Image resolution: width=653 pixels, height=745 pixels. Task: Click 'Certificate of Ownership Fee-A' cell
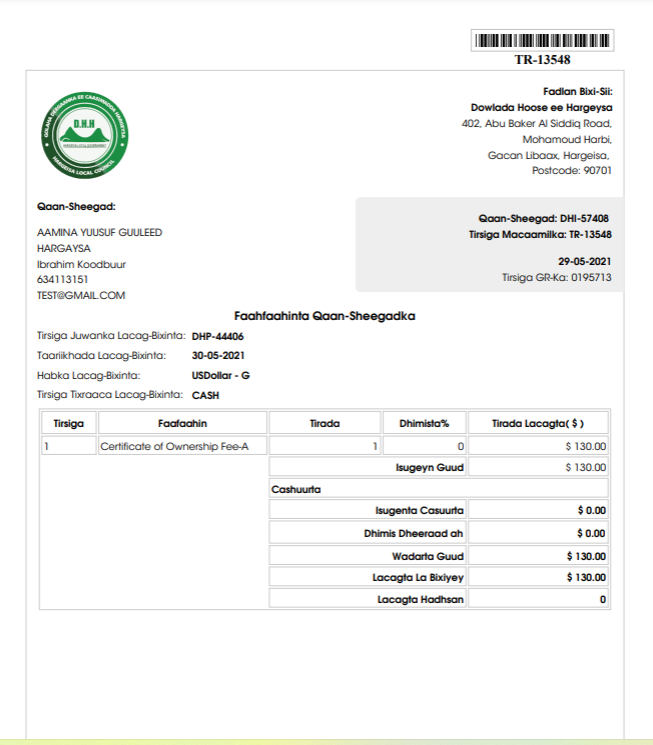pos(182,446)
